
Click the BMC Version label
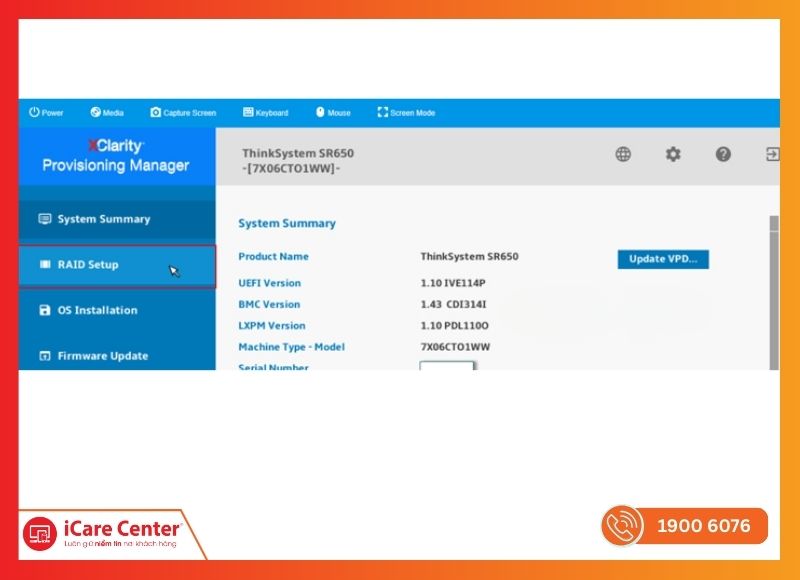269,305
